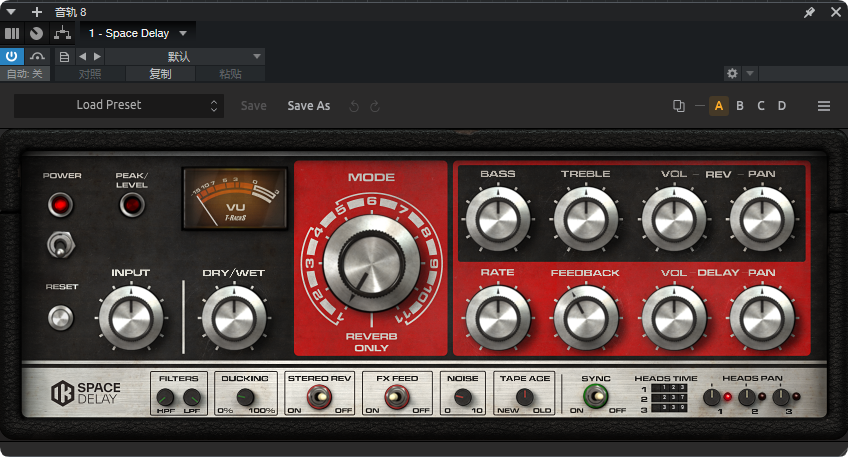Click the TREBLE knob

pyautogui.click(x=586, y=219)
